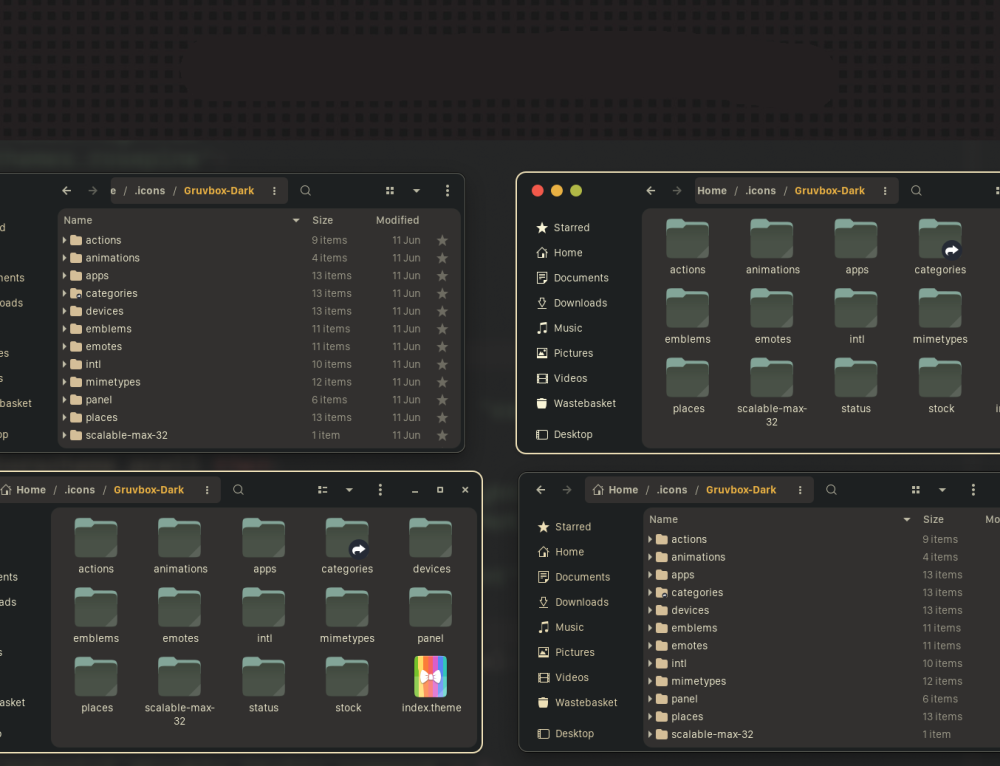
Task: Open the Name column sort dropdown
Action: coord(295,219)
